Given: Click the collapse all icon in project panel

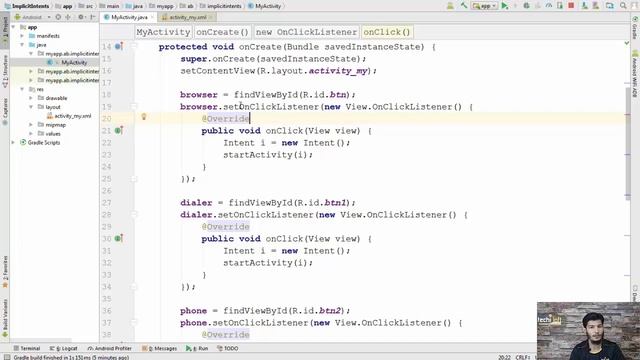Looking at the screenshot, I should (x=68, y=17).
